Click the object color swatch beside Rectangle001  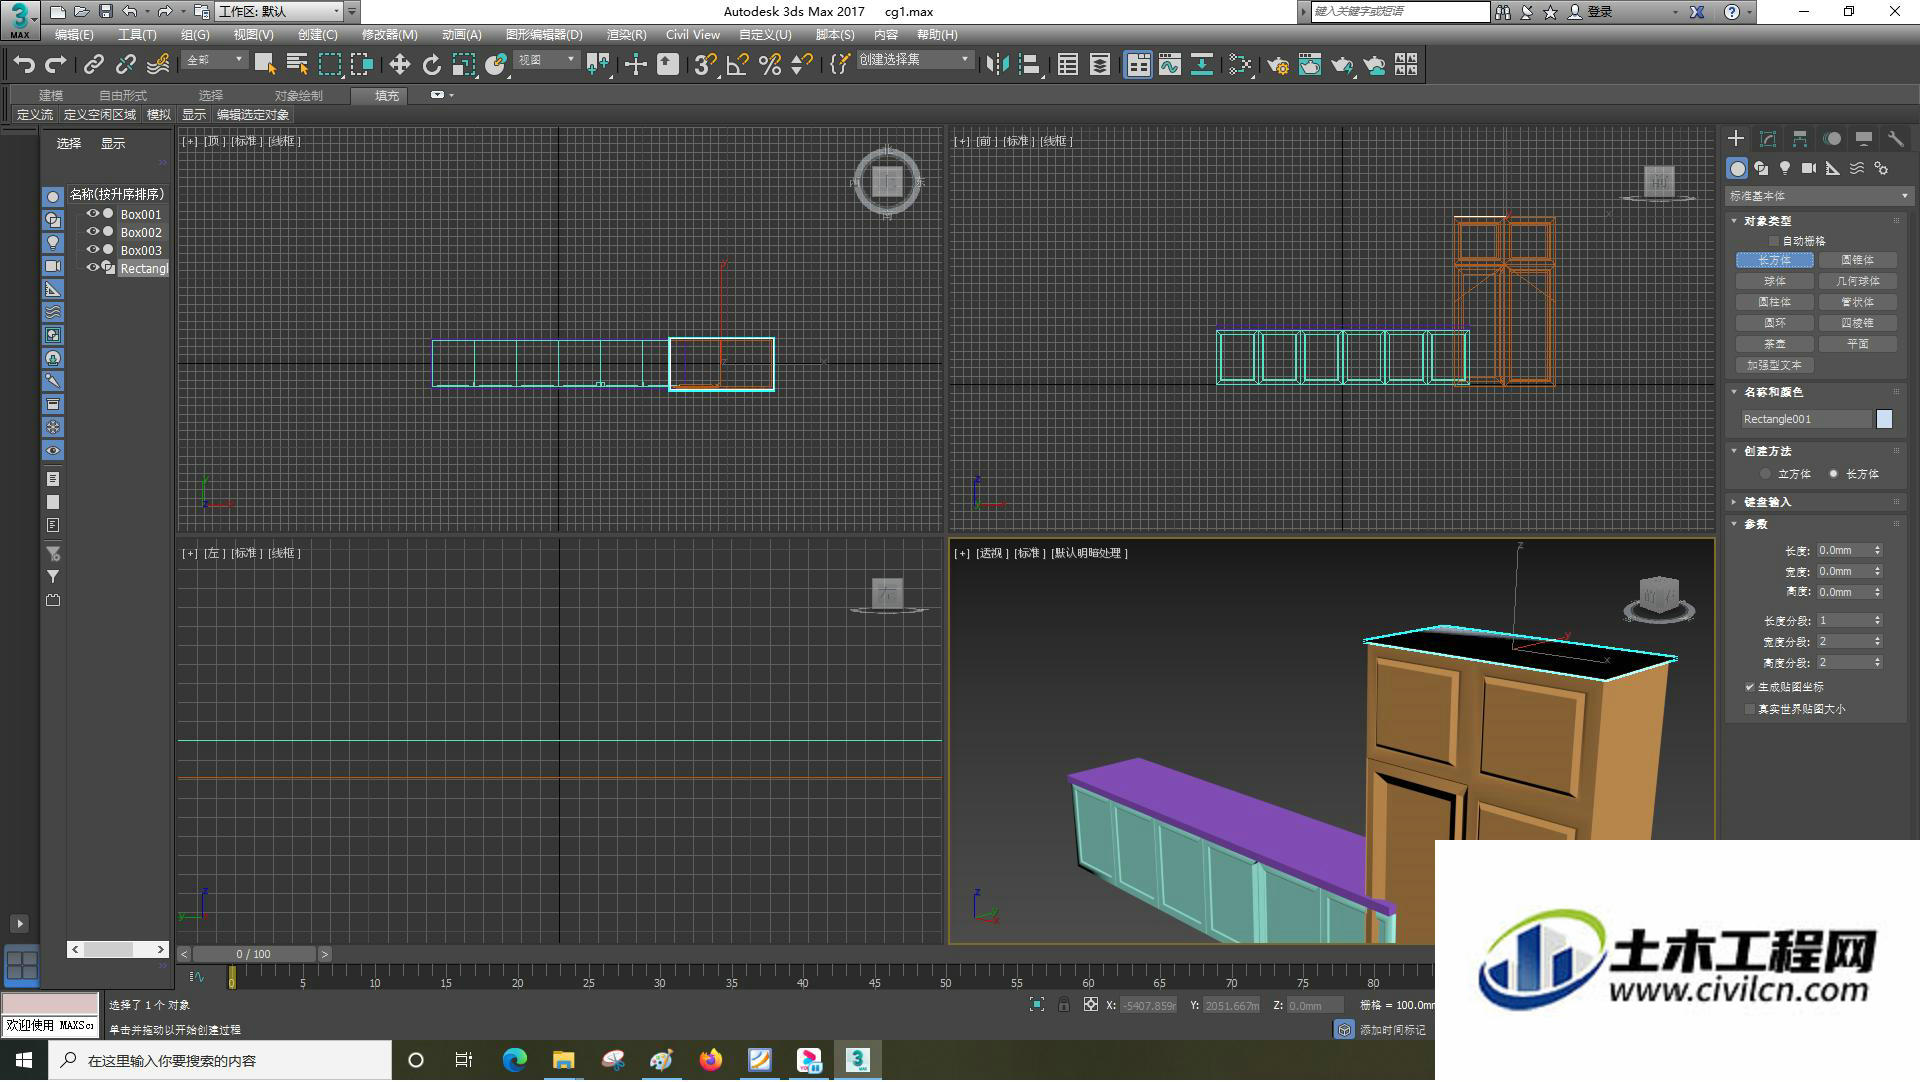[x=1884, y=419]
